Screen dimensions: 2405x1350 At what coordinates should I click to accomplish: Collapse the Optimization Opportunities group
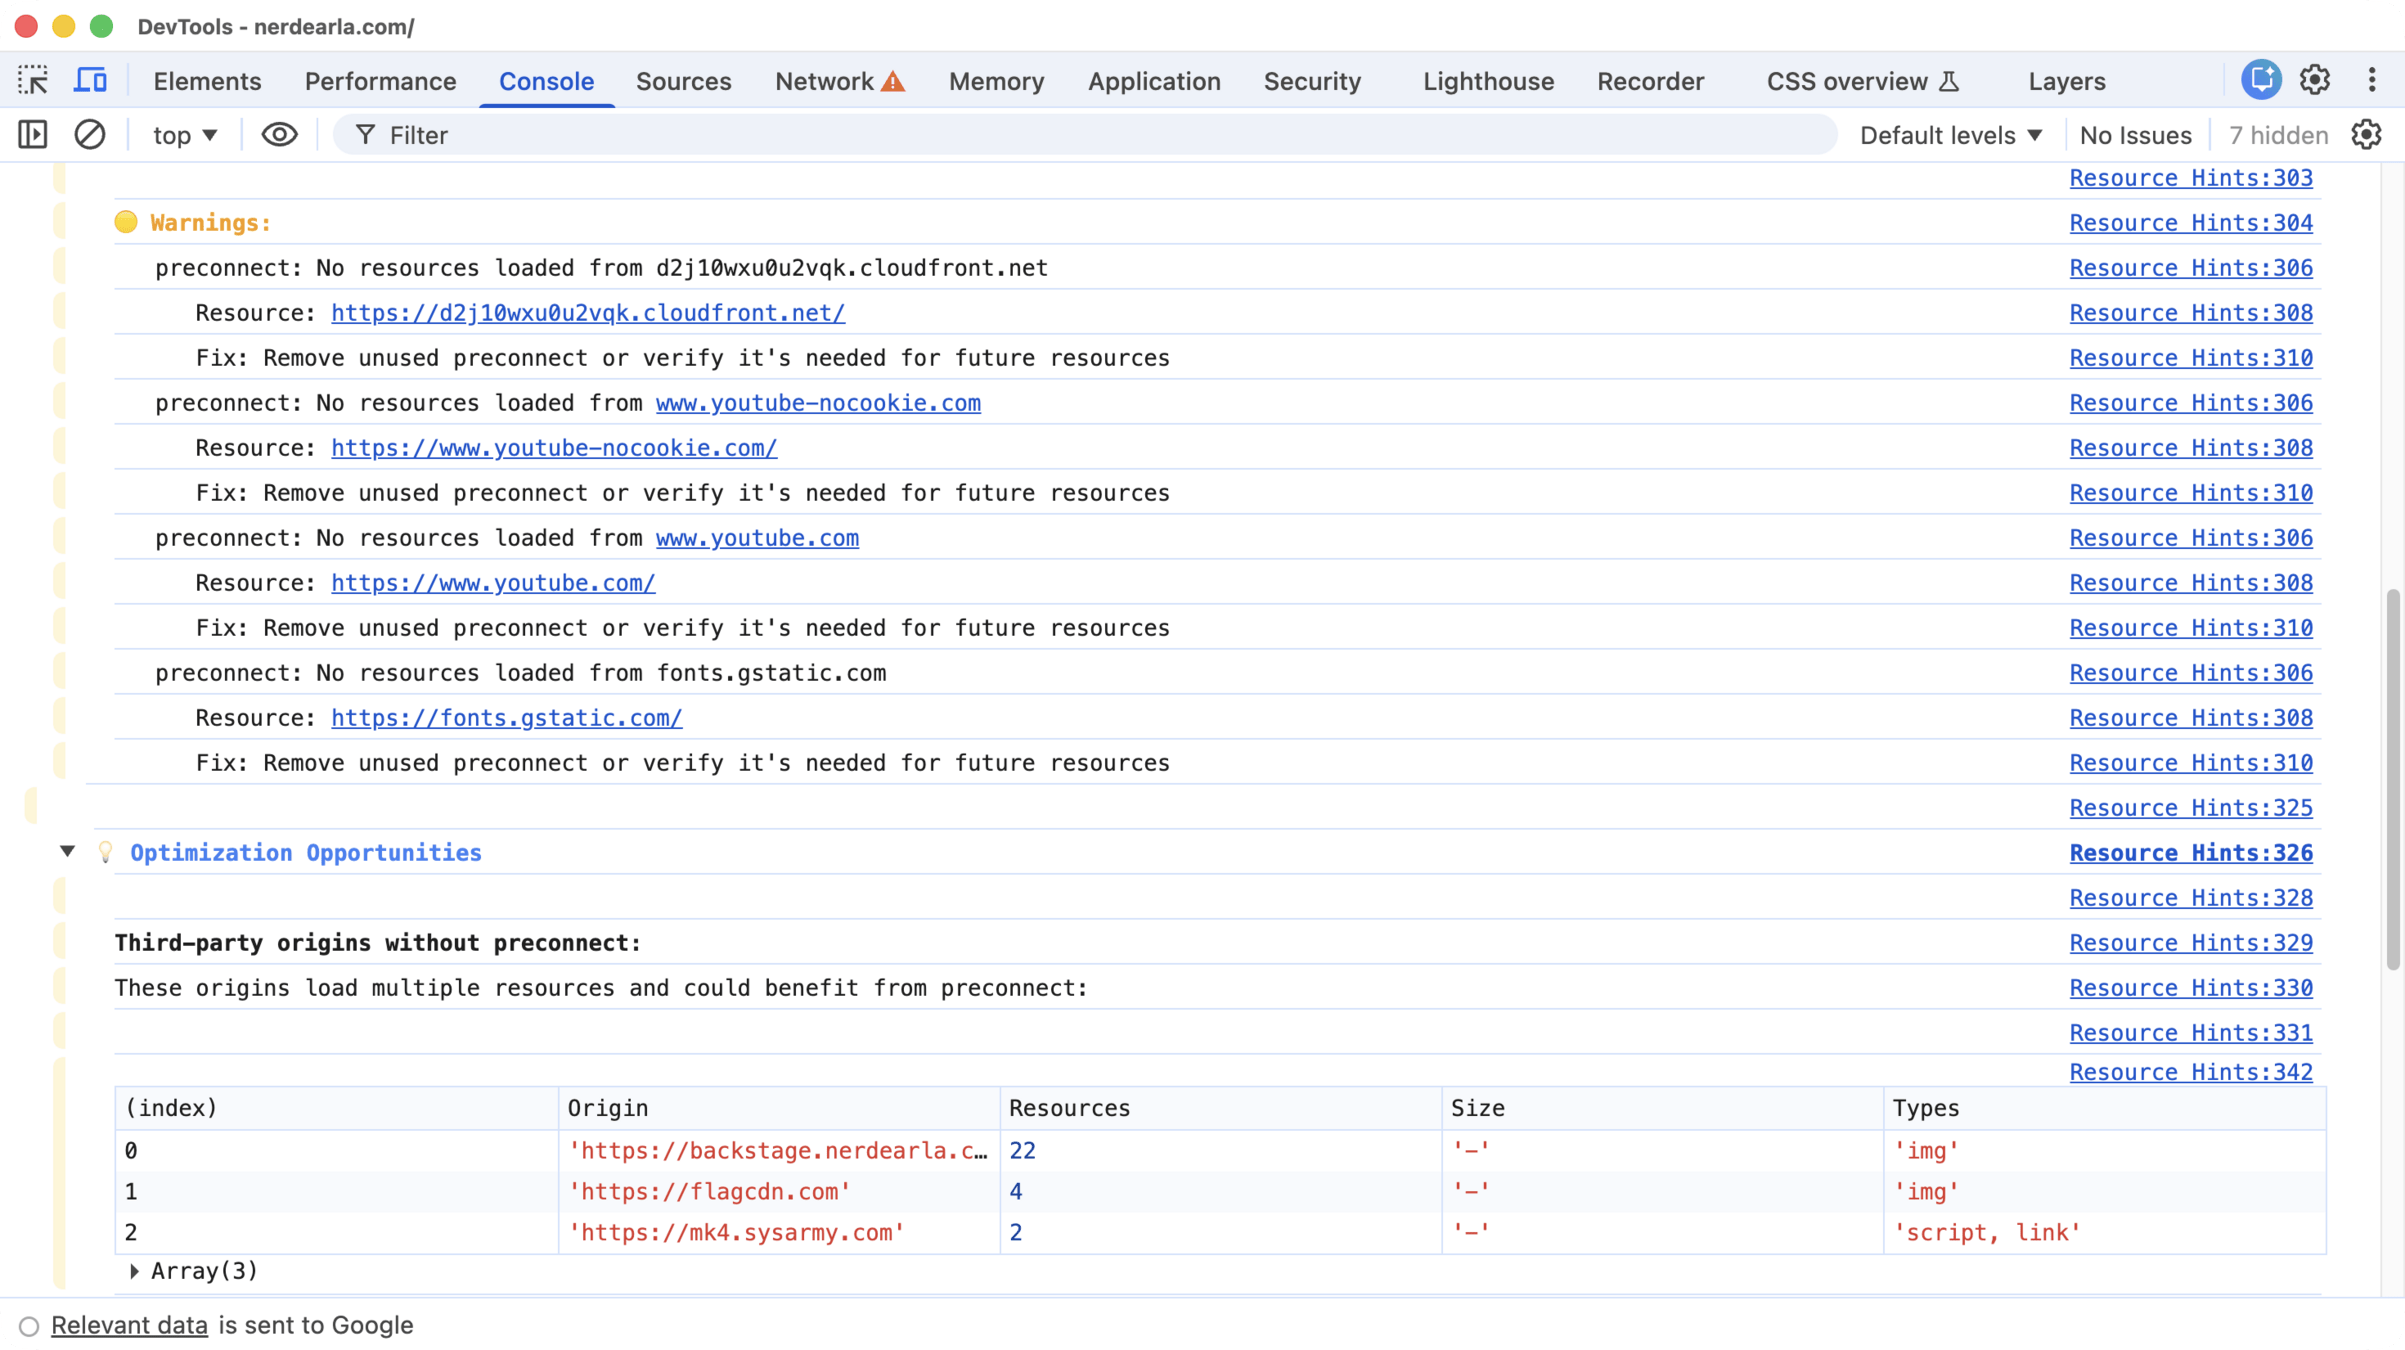67,852
